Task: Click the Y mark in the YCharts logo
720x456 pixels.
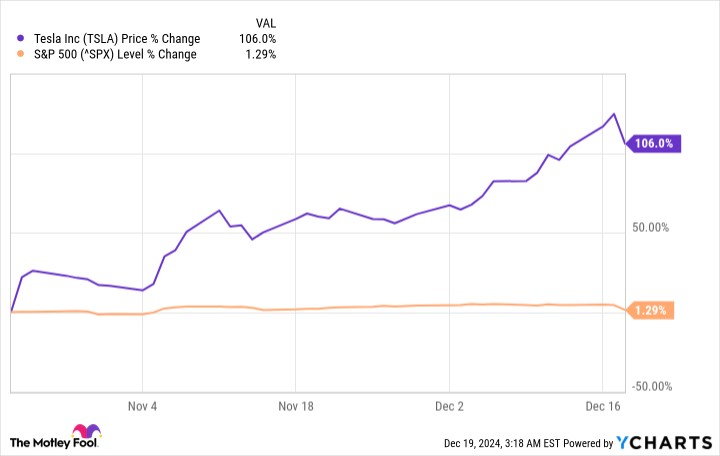Action: tap(623, 443)
